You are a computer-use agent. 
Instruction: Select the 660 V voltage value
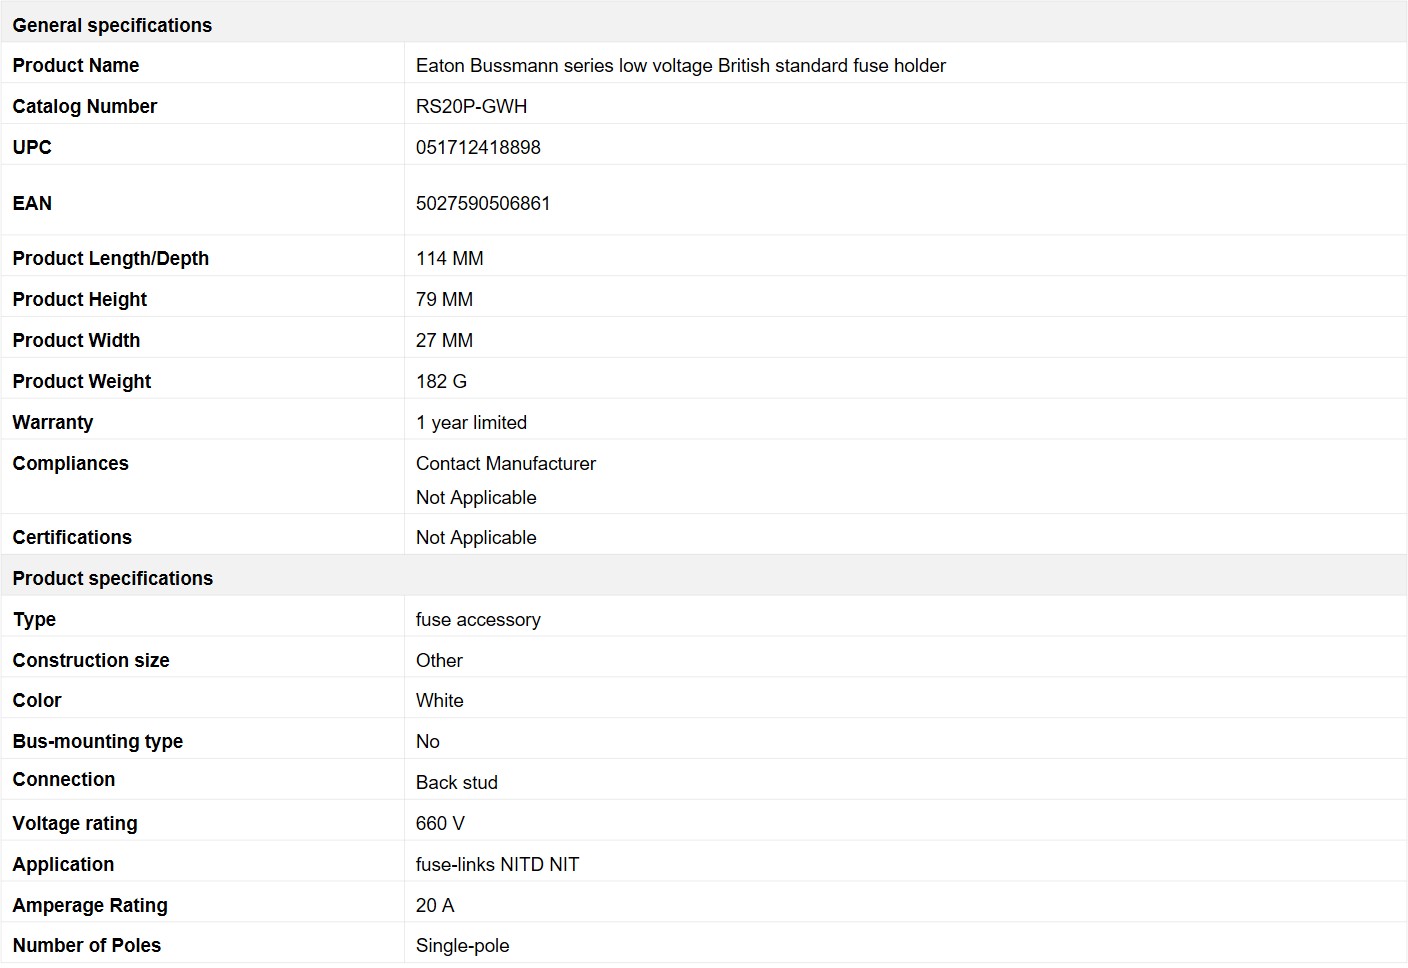pos(440,823)
